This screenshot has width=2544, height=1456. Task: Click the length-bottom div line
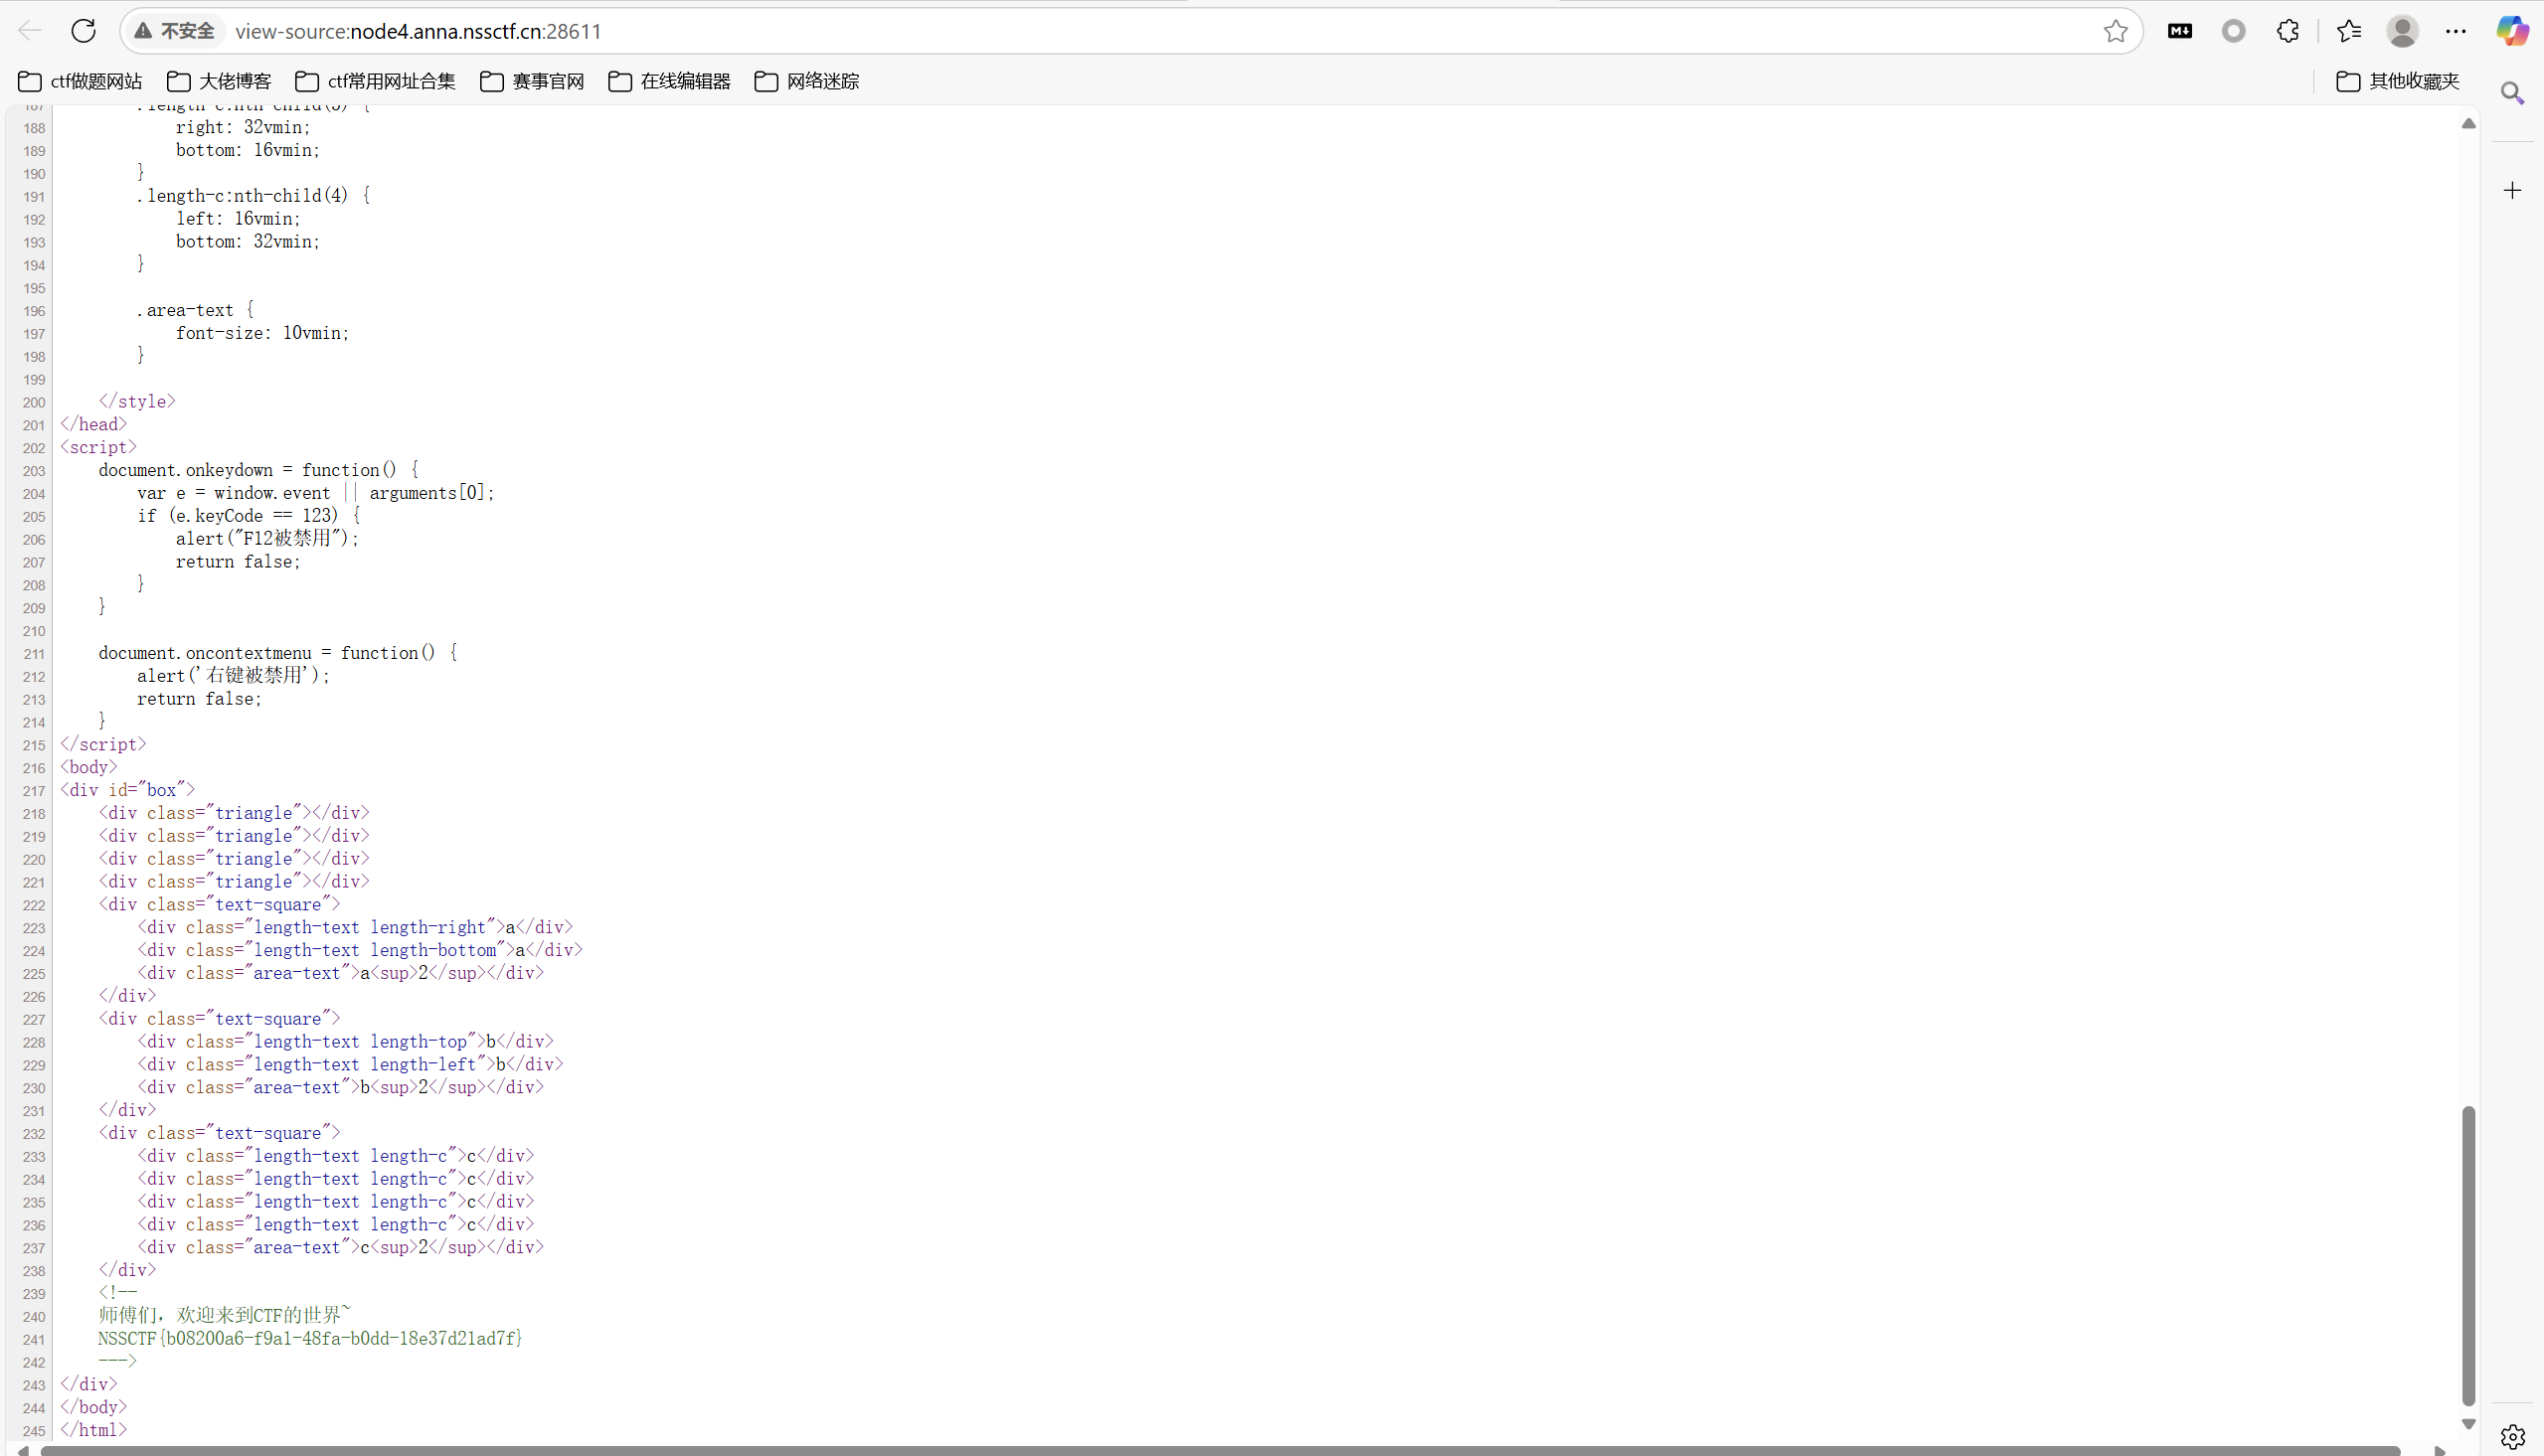point(360,950)
